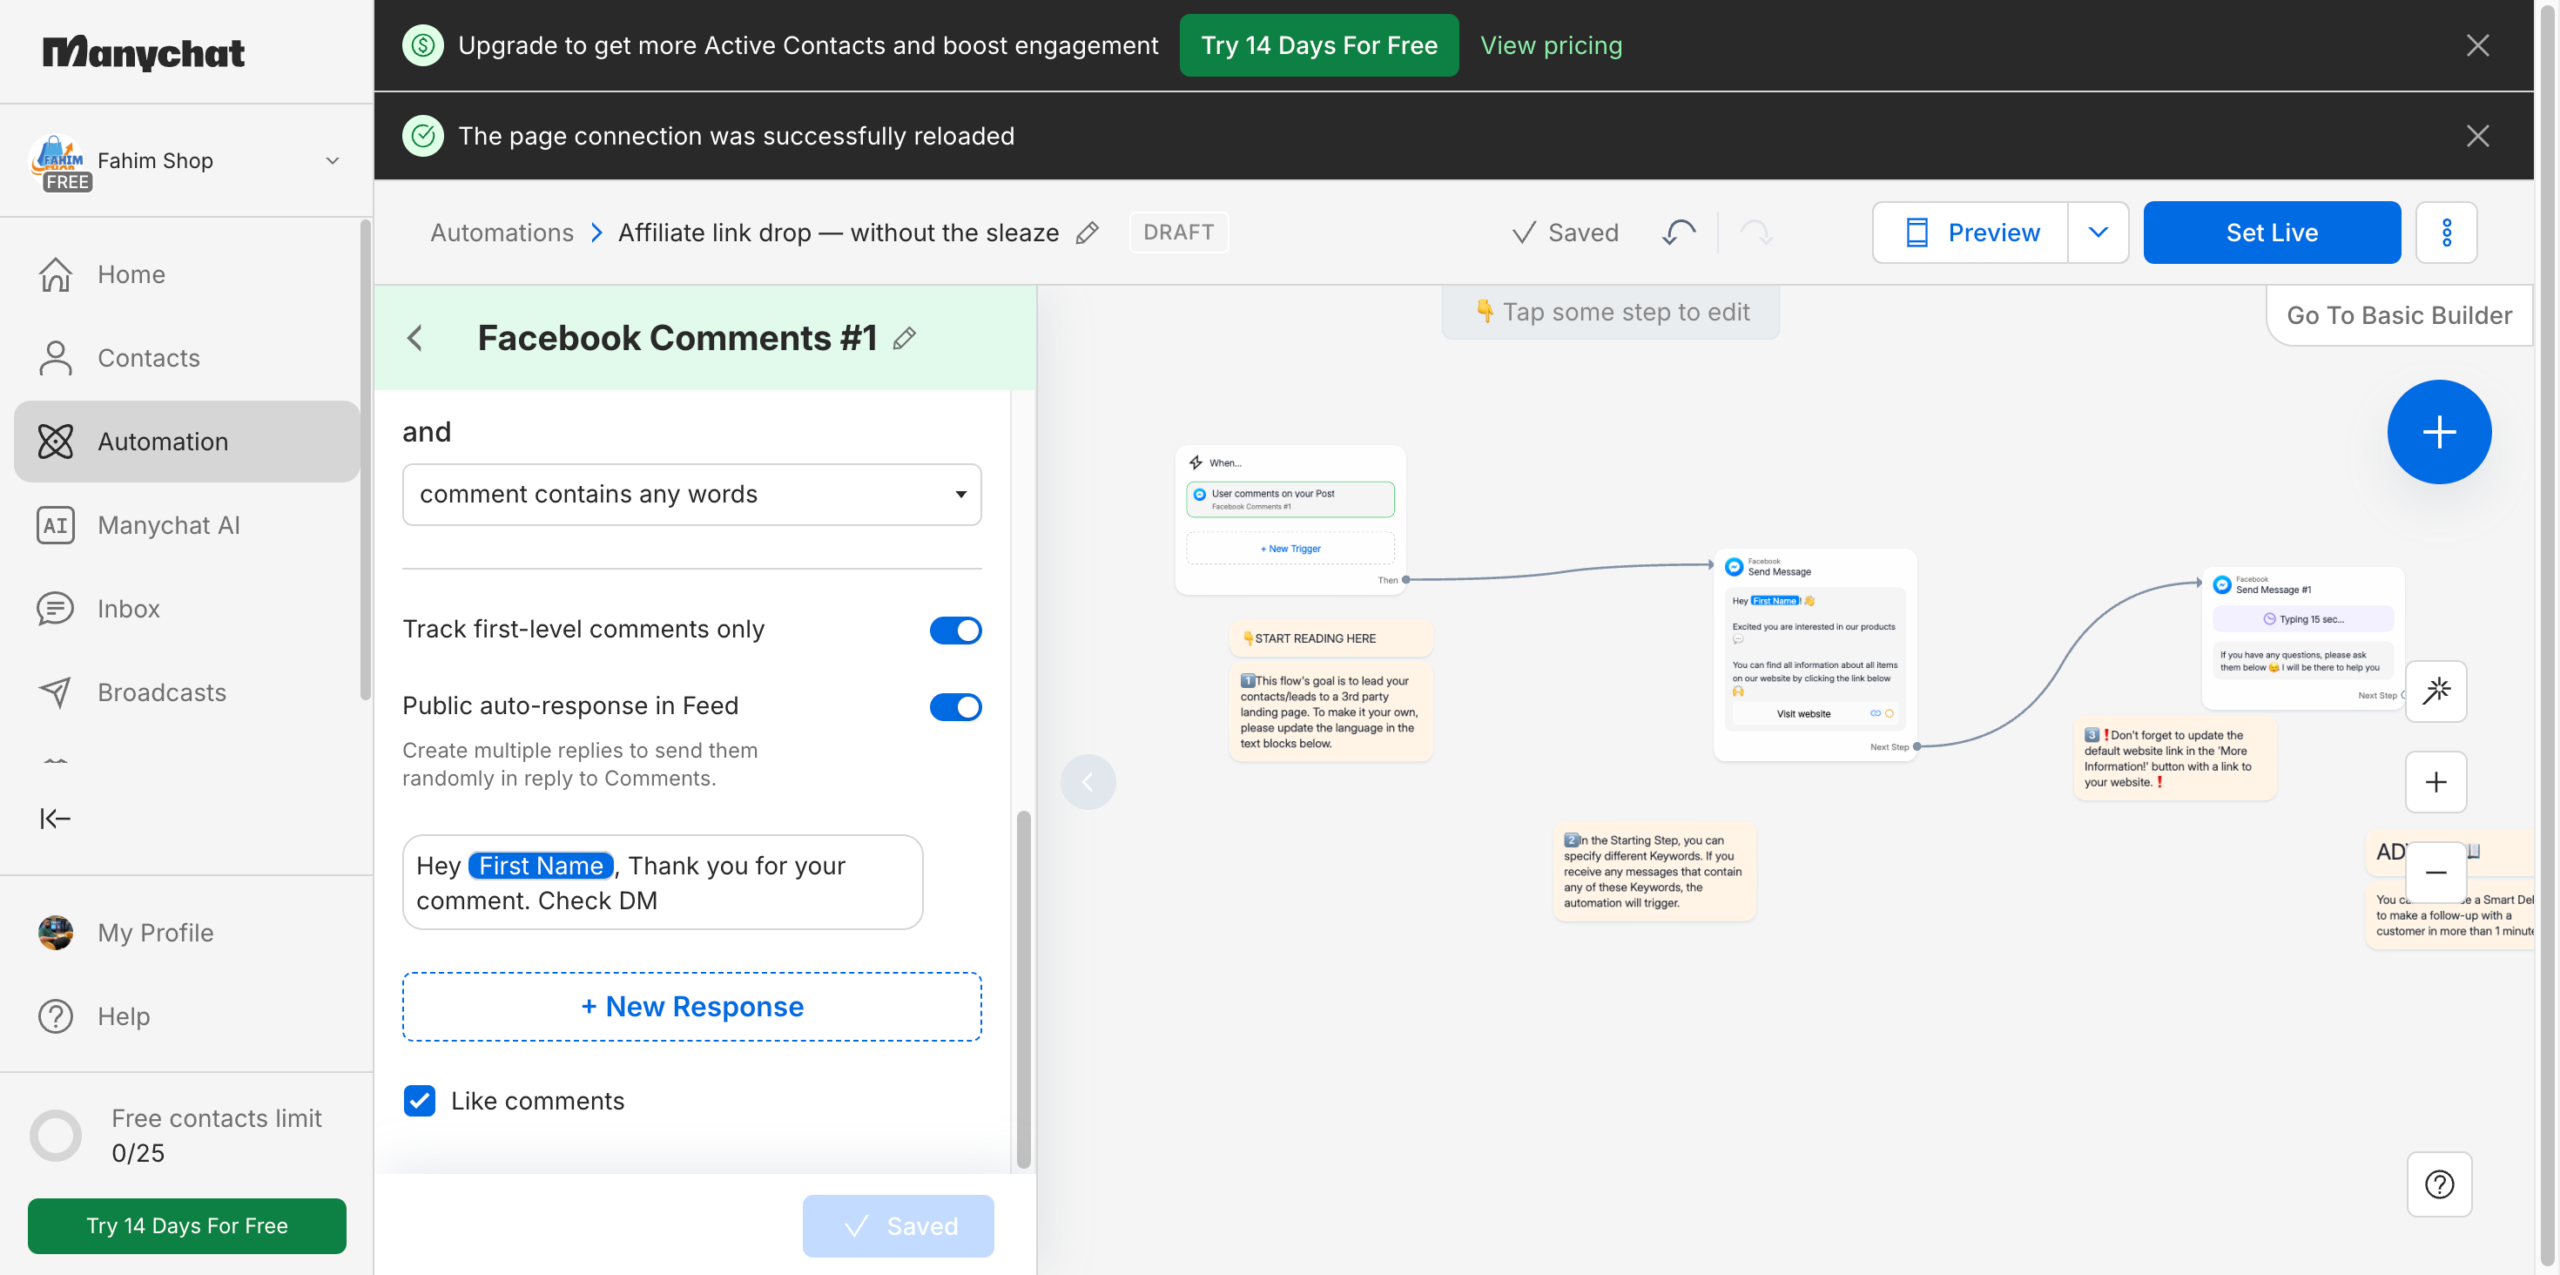Open the canvas help question mark
Screen dimensions: 2560x1275
tap(2439, 1185)
